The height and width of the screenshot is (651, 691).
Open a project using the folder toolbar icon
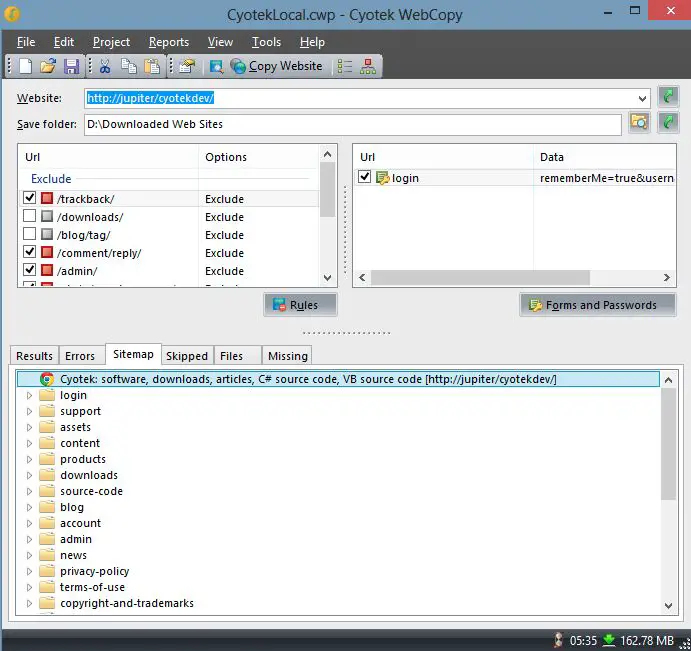pyautogui.click(x=48, y=66)
